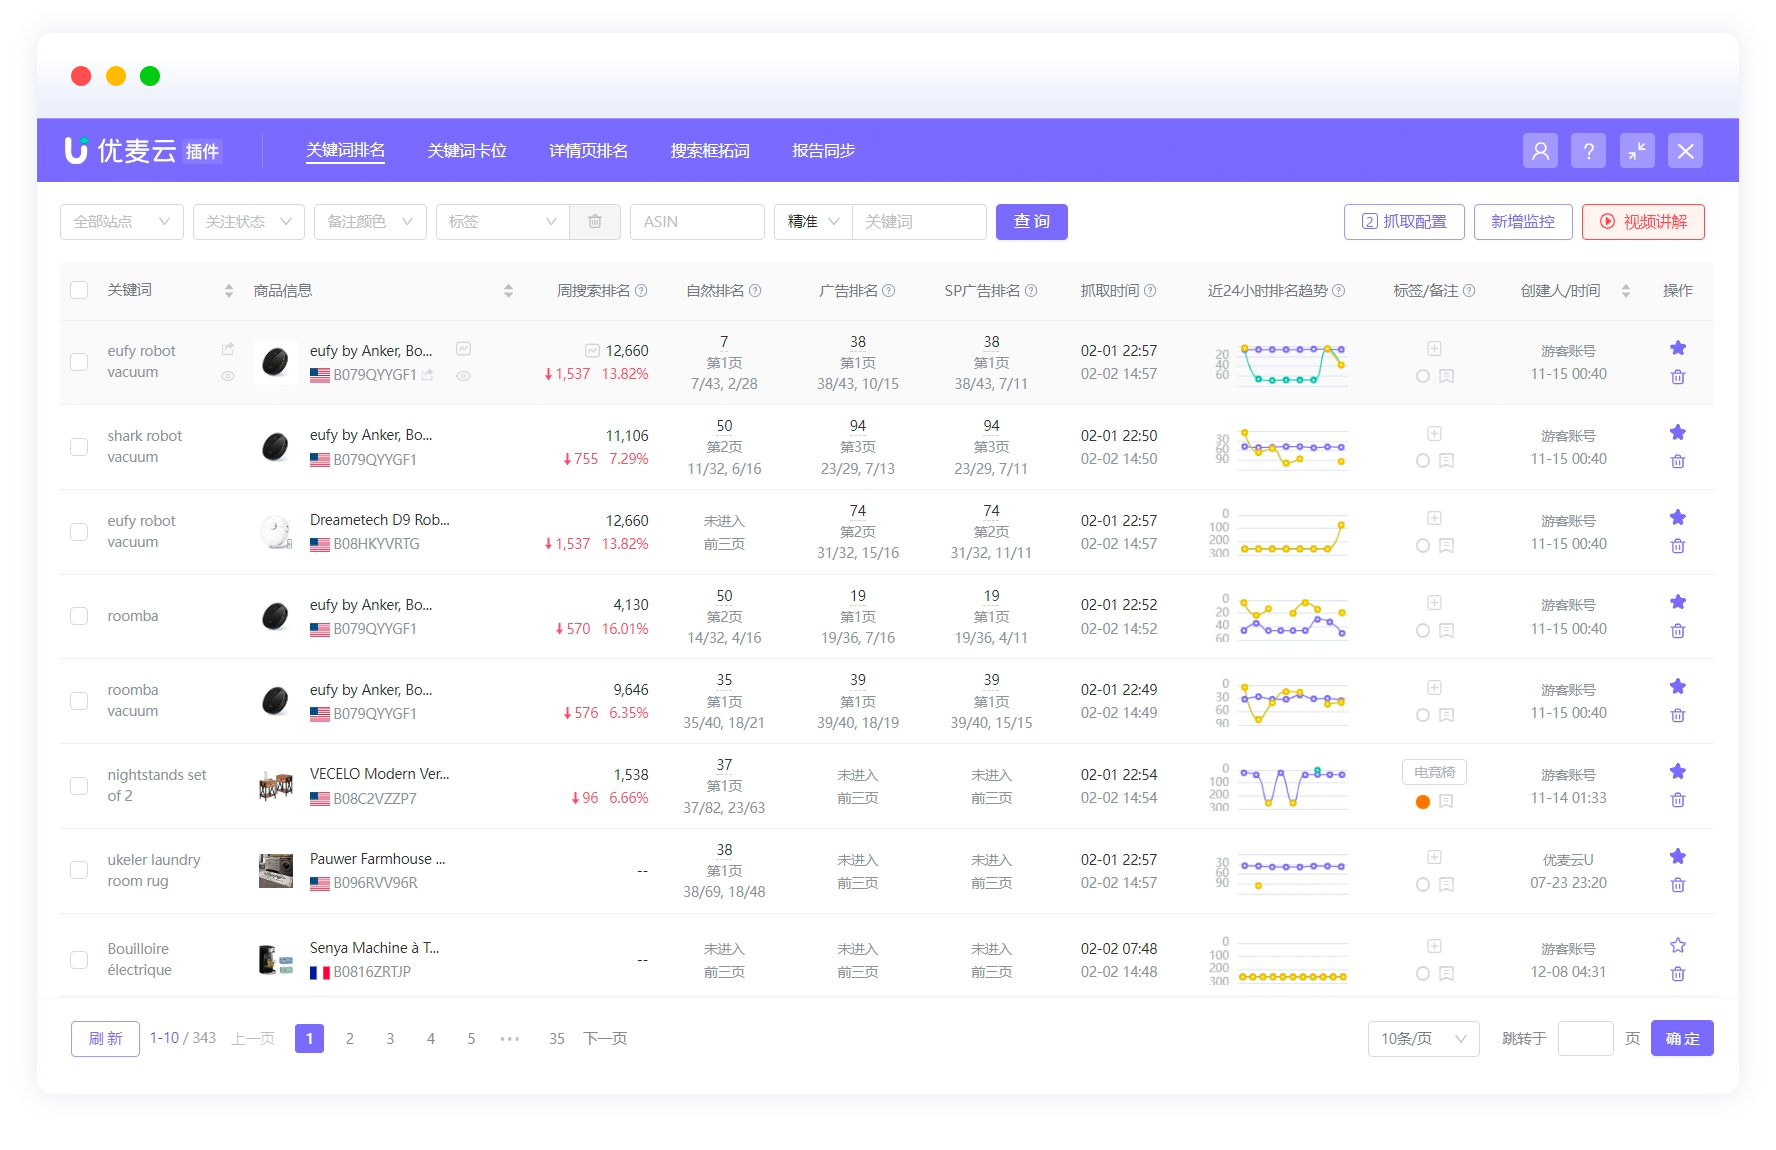Open the help question mark icon
1776x1150 pixels.
click(1588, 151)
